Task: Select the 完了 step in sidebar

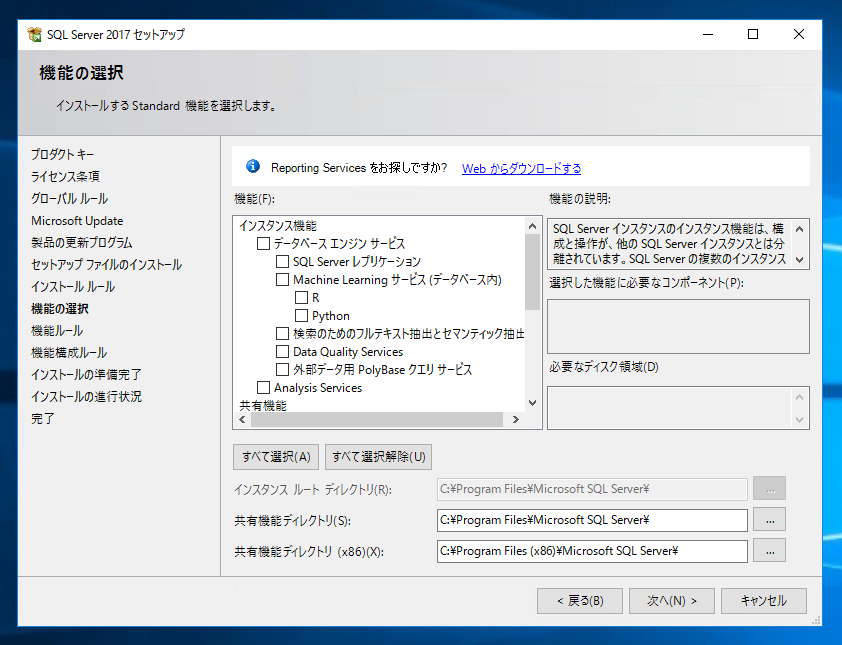Action: [42, 418]
